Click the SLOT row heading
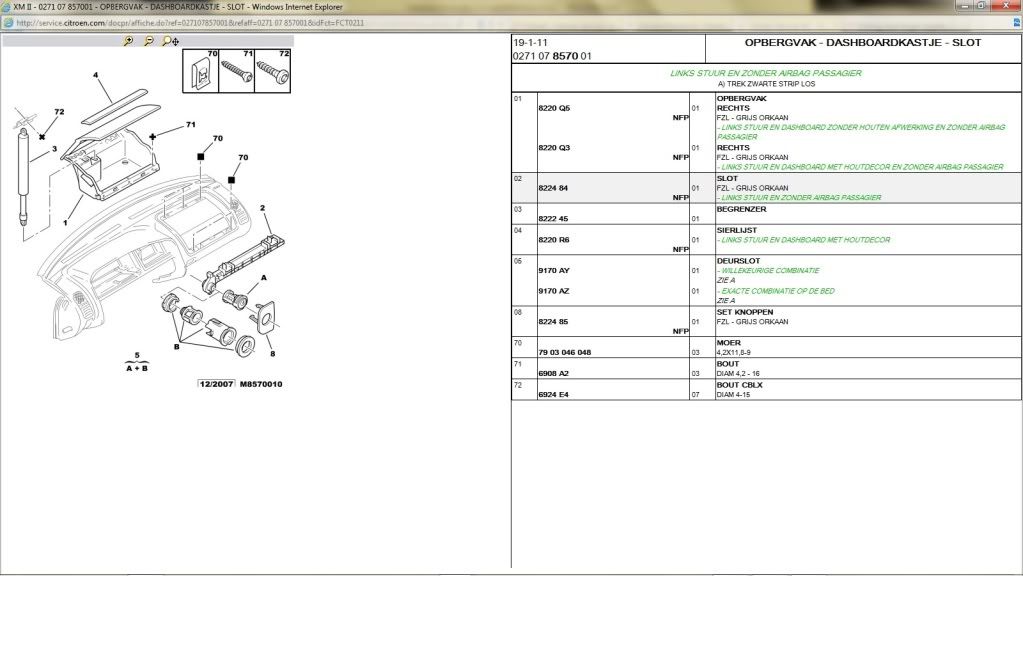1023x651 pixels. click(x=727, y=178)
